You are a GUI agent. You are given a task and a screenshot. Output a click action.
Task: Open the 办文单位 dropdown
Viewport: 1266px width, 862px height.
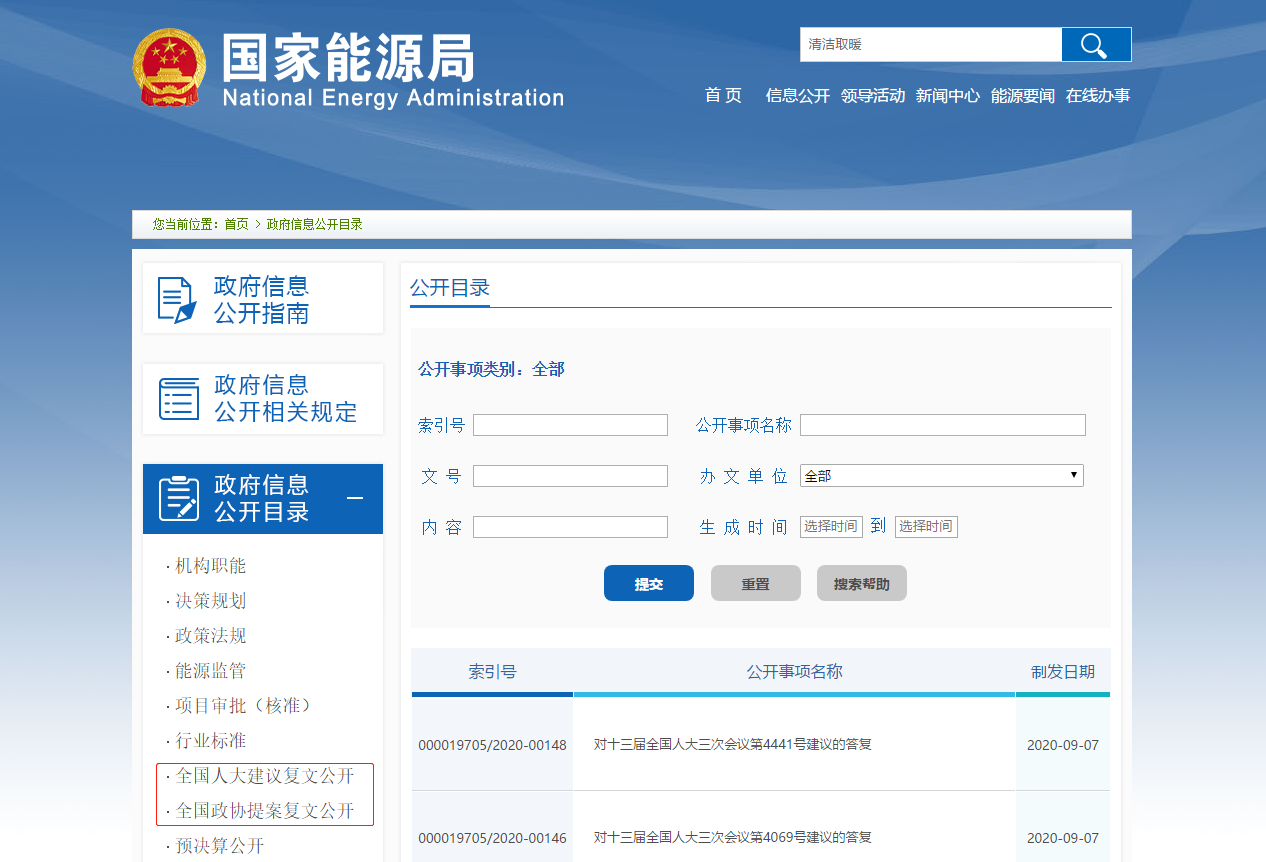[x=941, y=476]
